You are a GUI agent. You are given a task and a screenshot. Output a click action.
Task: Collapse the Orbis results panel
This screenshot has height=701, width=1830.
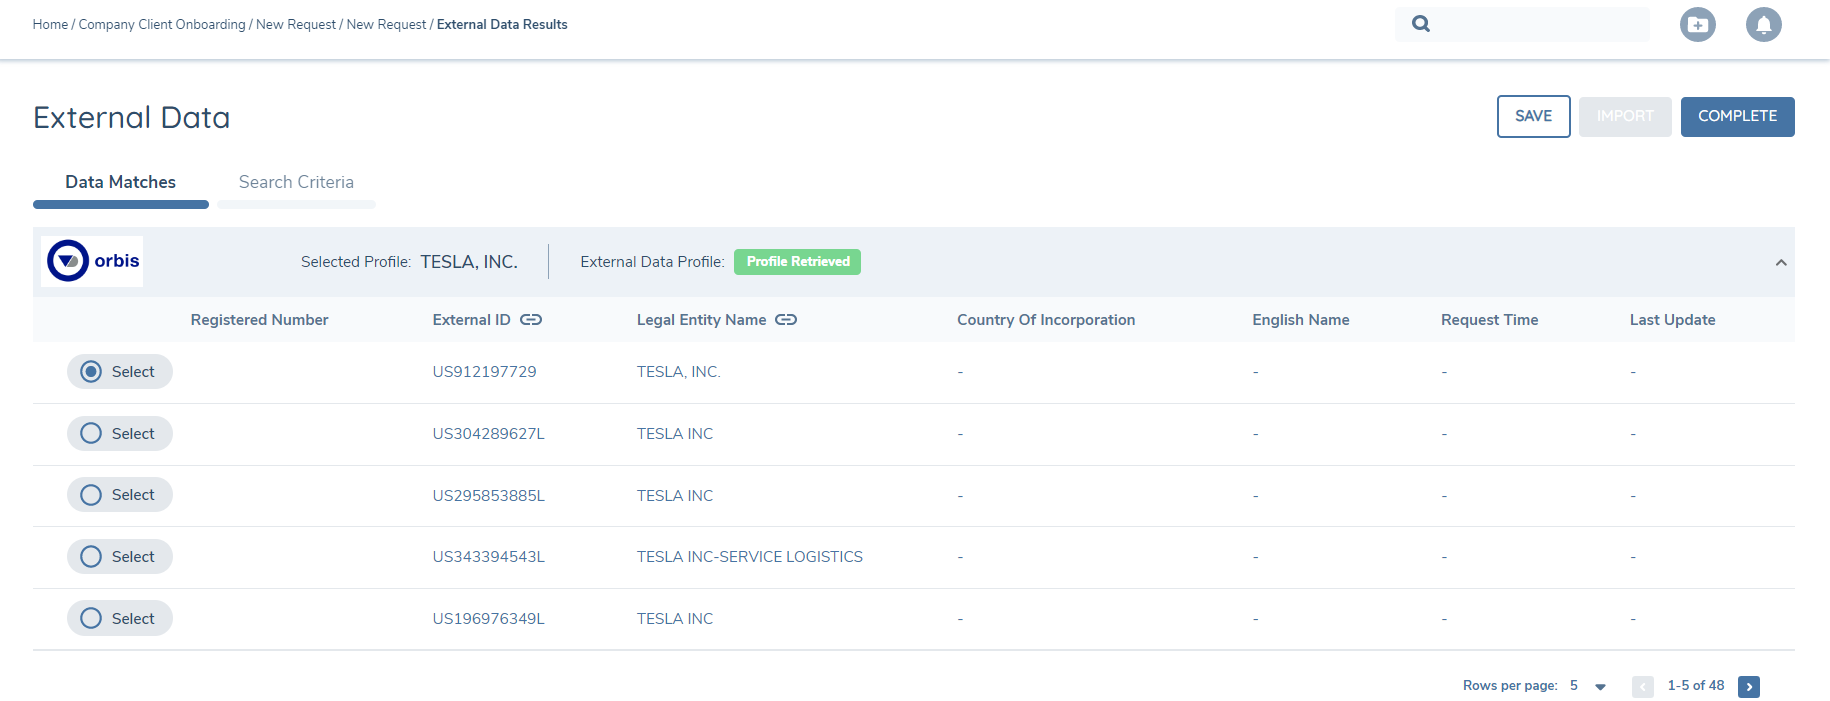[x=1780, y=263]
